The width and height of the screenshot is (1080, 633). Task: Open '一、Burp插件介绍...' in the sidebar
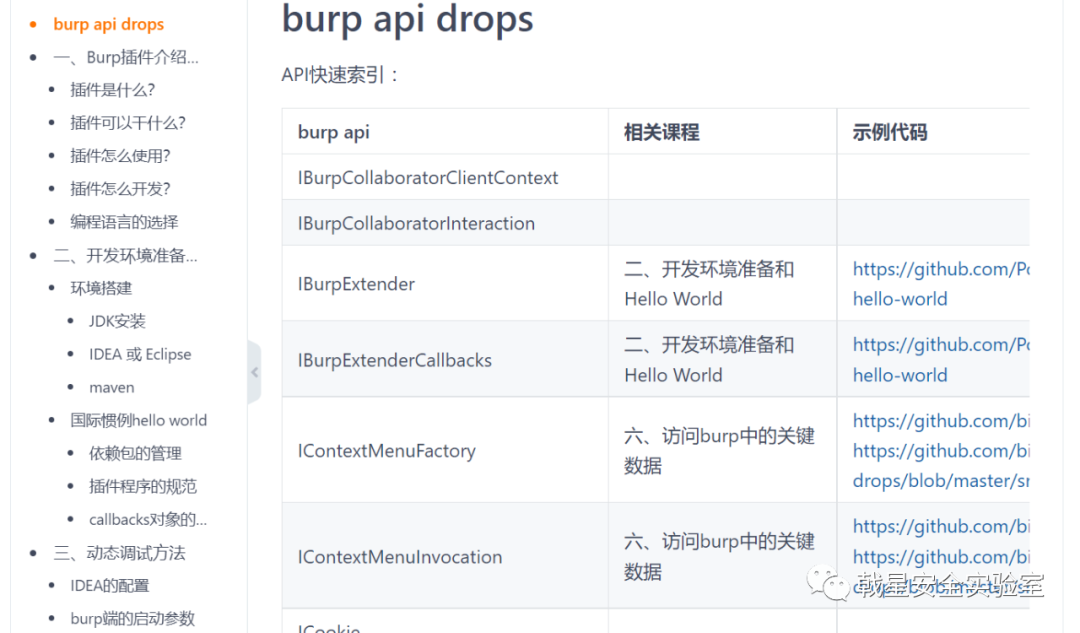[125, 57]
